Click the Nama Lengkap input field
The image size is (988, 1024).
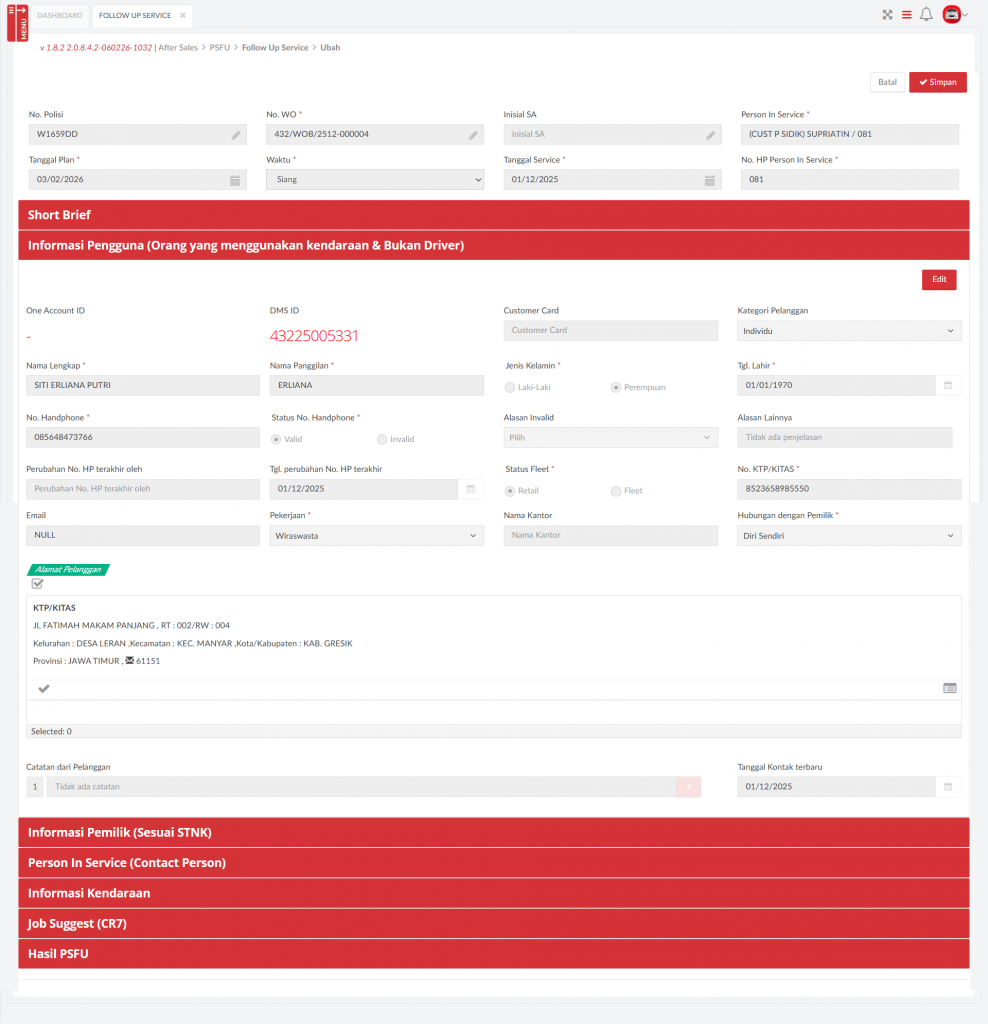click(x=143, y=386)
